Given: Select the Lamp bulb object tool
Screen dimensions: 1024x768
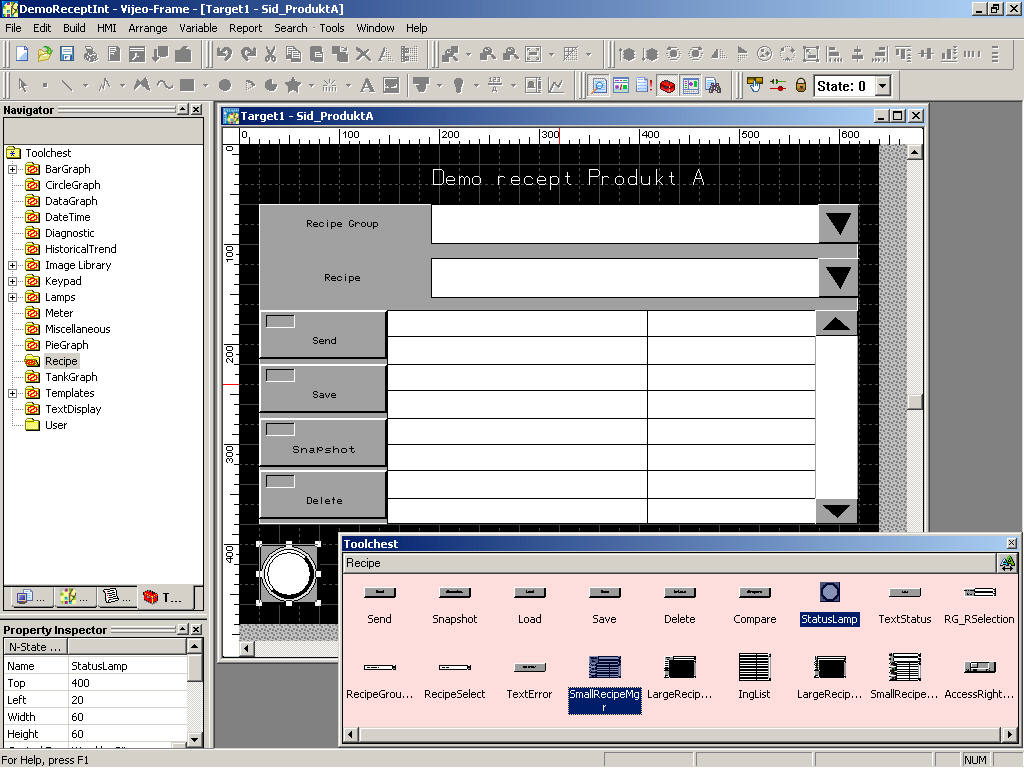Looking at the screenshot, I should (458, 86).
